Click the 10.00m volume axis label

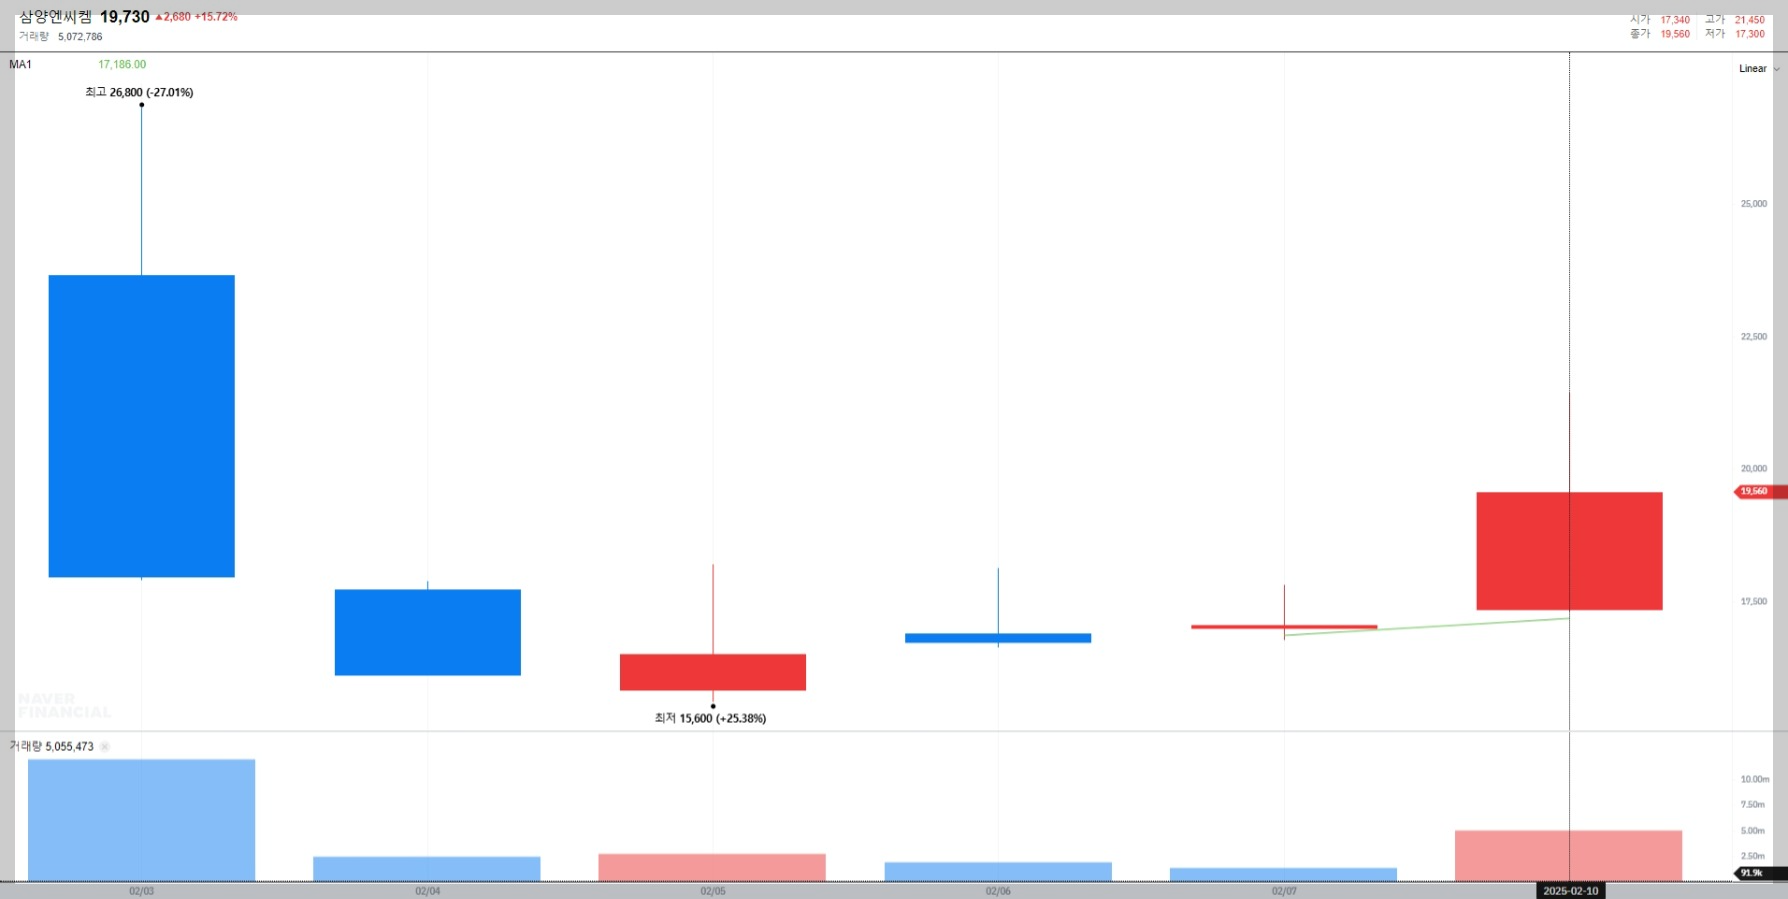pos(1755,779)
